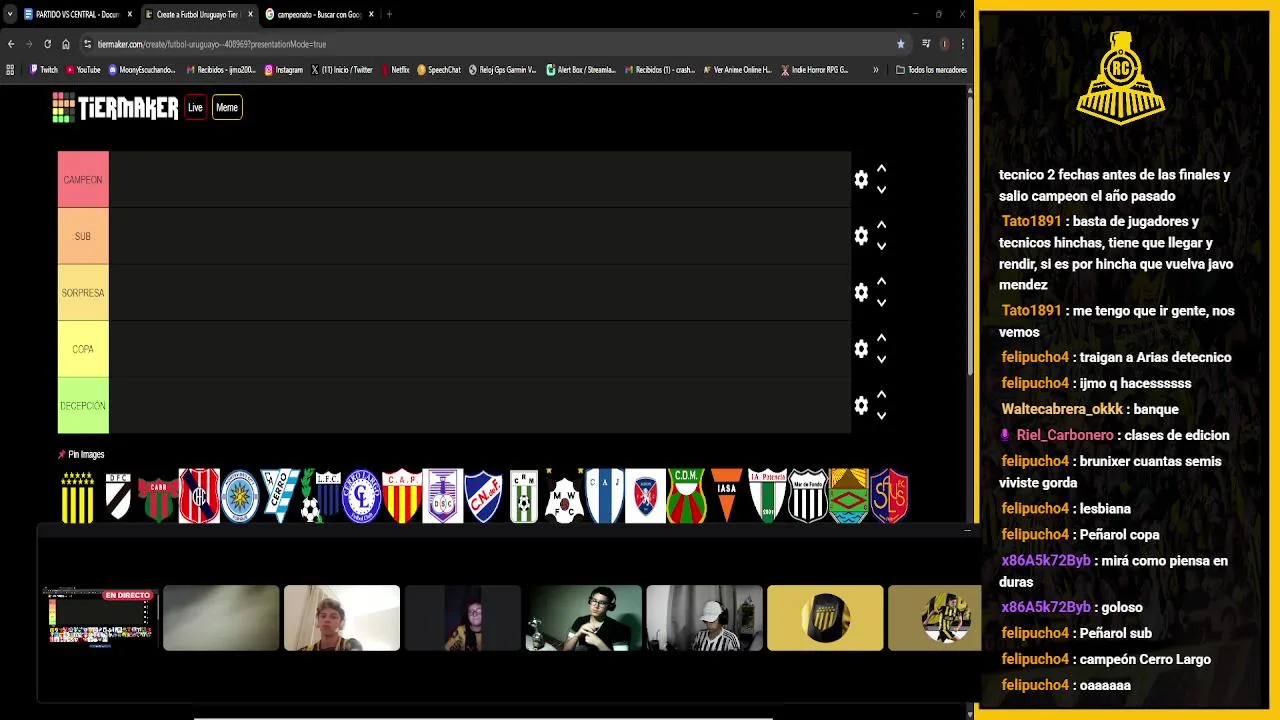
Task: Open Todos los marcadores folder
Action: point(930,70)
